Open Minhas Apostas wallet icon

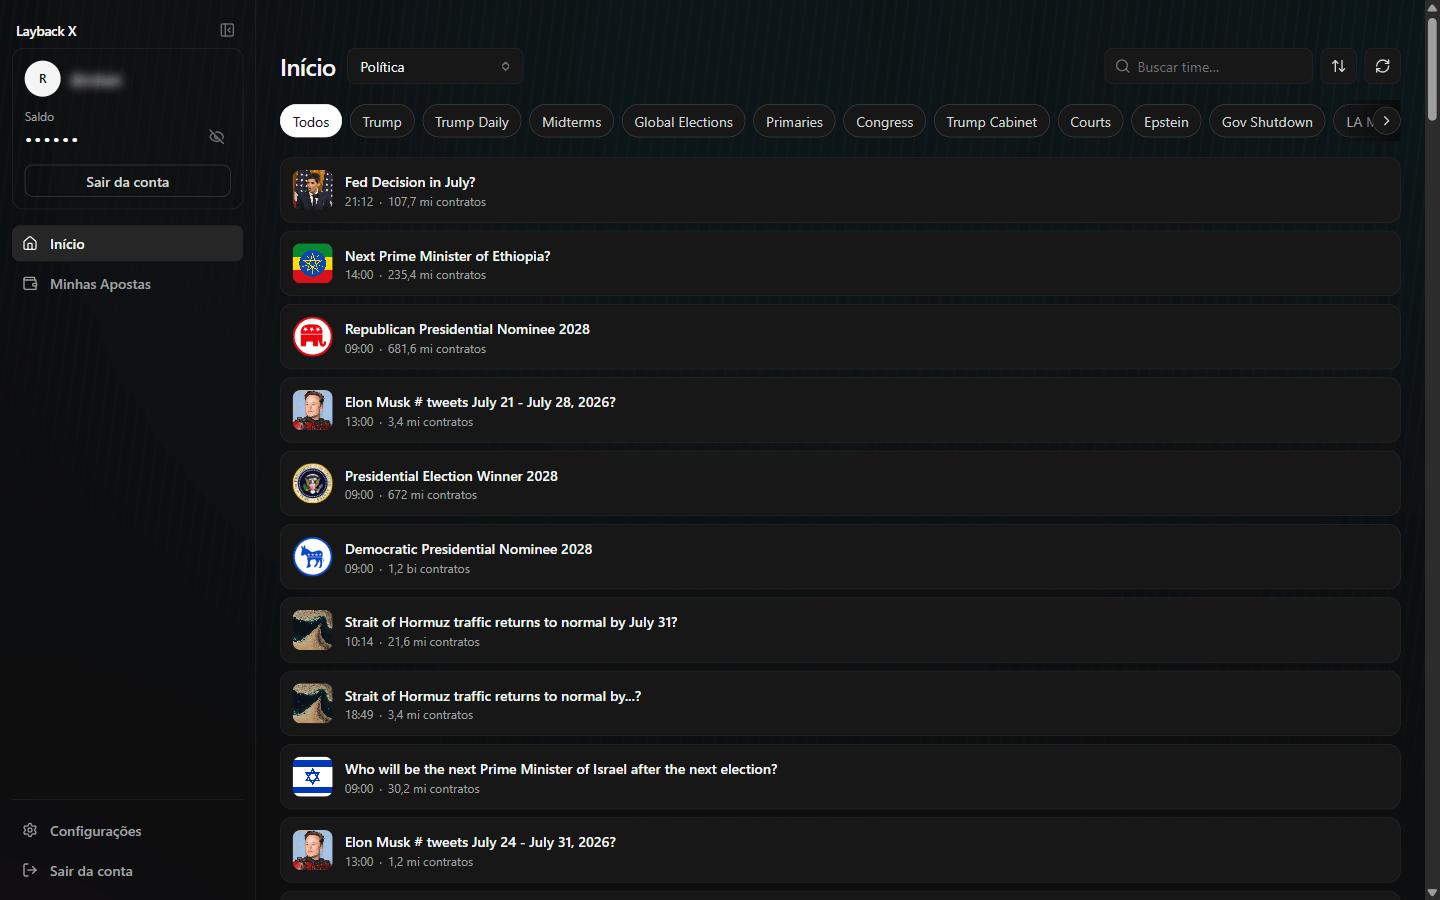pyautogui.click(x=30, y=284)
